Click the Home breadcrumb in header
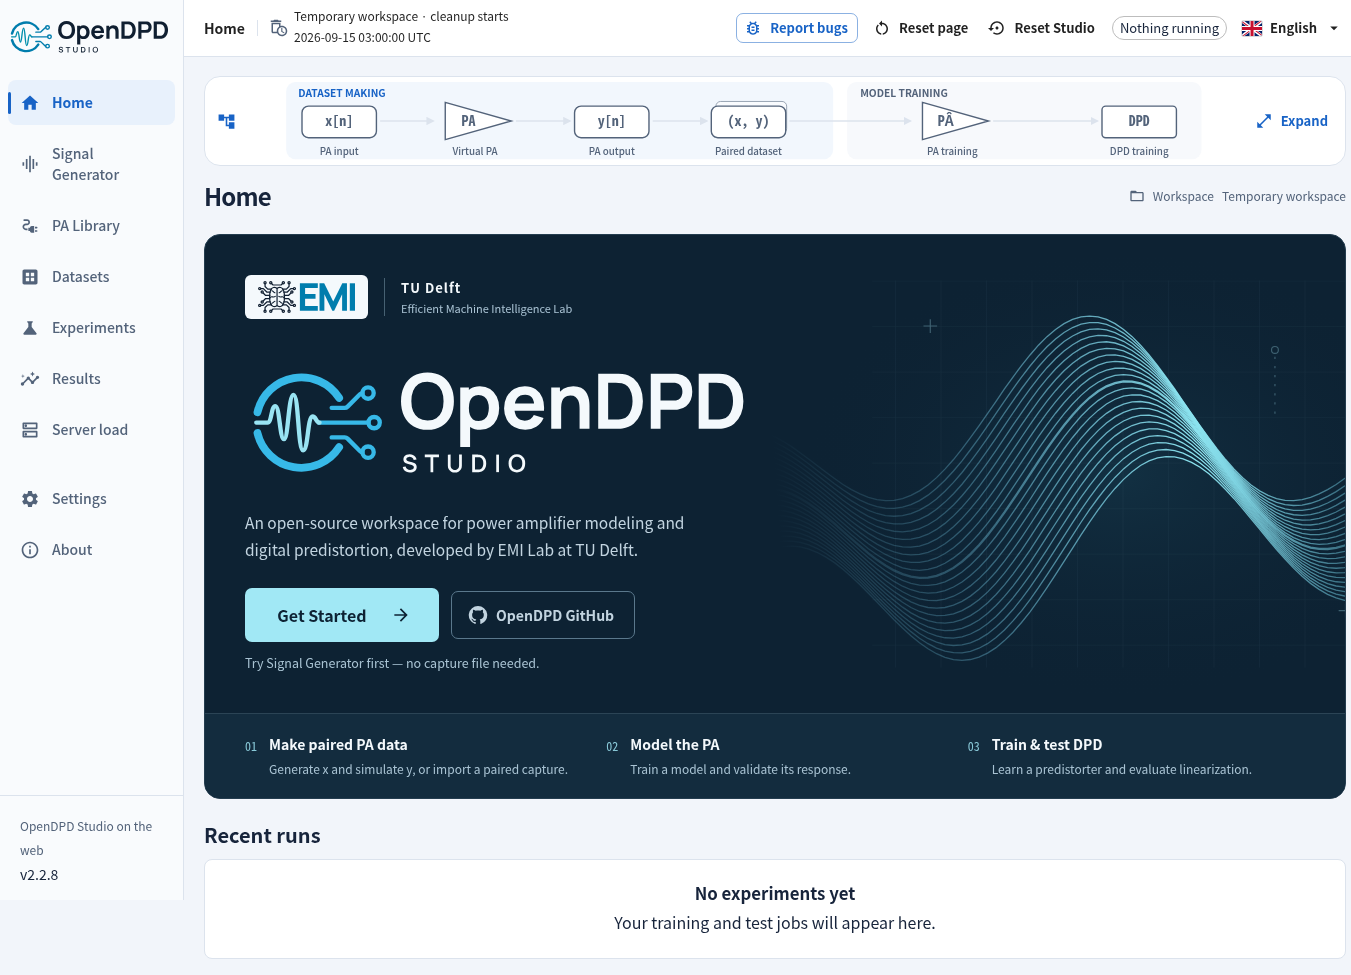1351x975 pixels. [x=224, y=28]
